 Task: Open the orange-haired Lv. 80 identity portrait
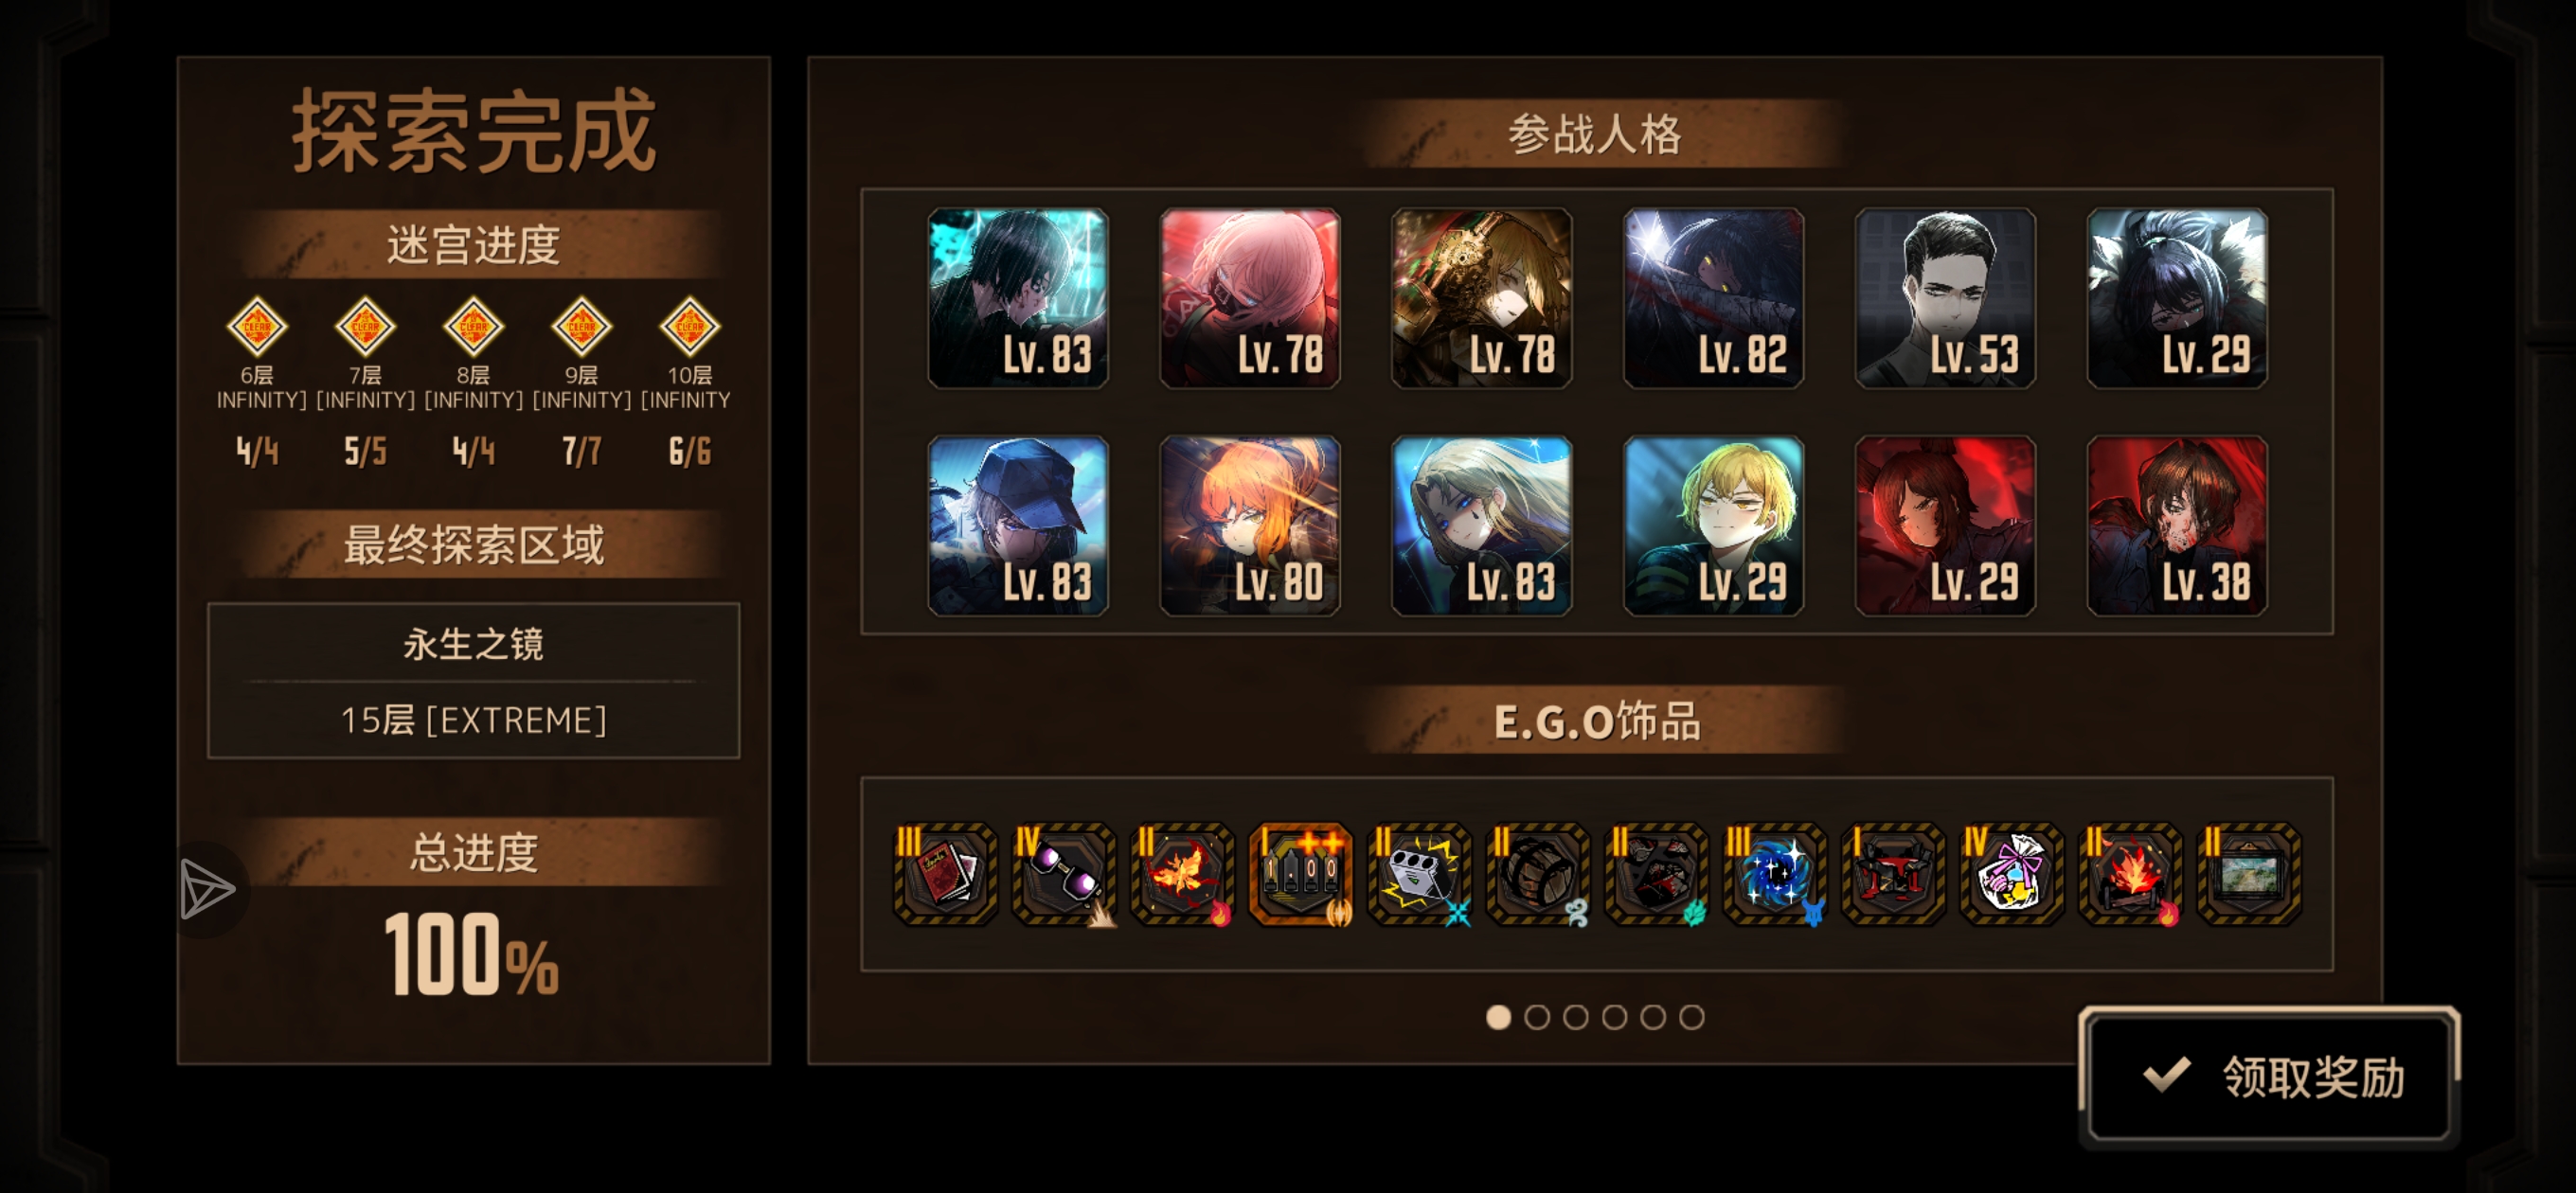coord(1250,525)
